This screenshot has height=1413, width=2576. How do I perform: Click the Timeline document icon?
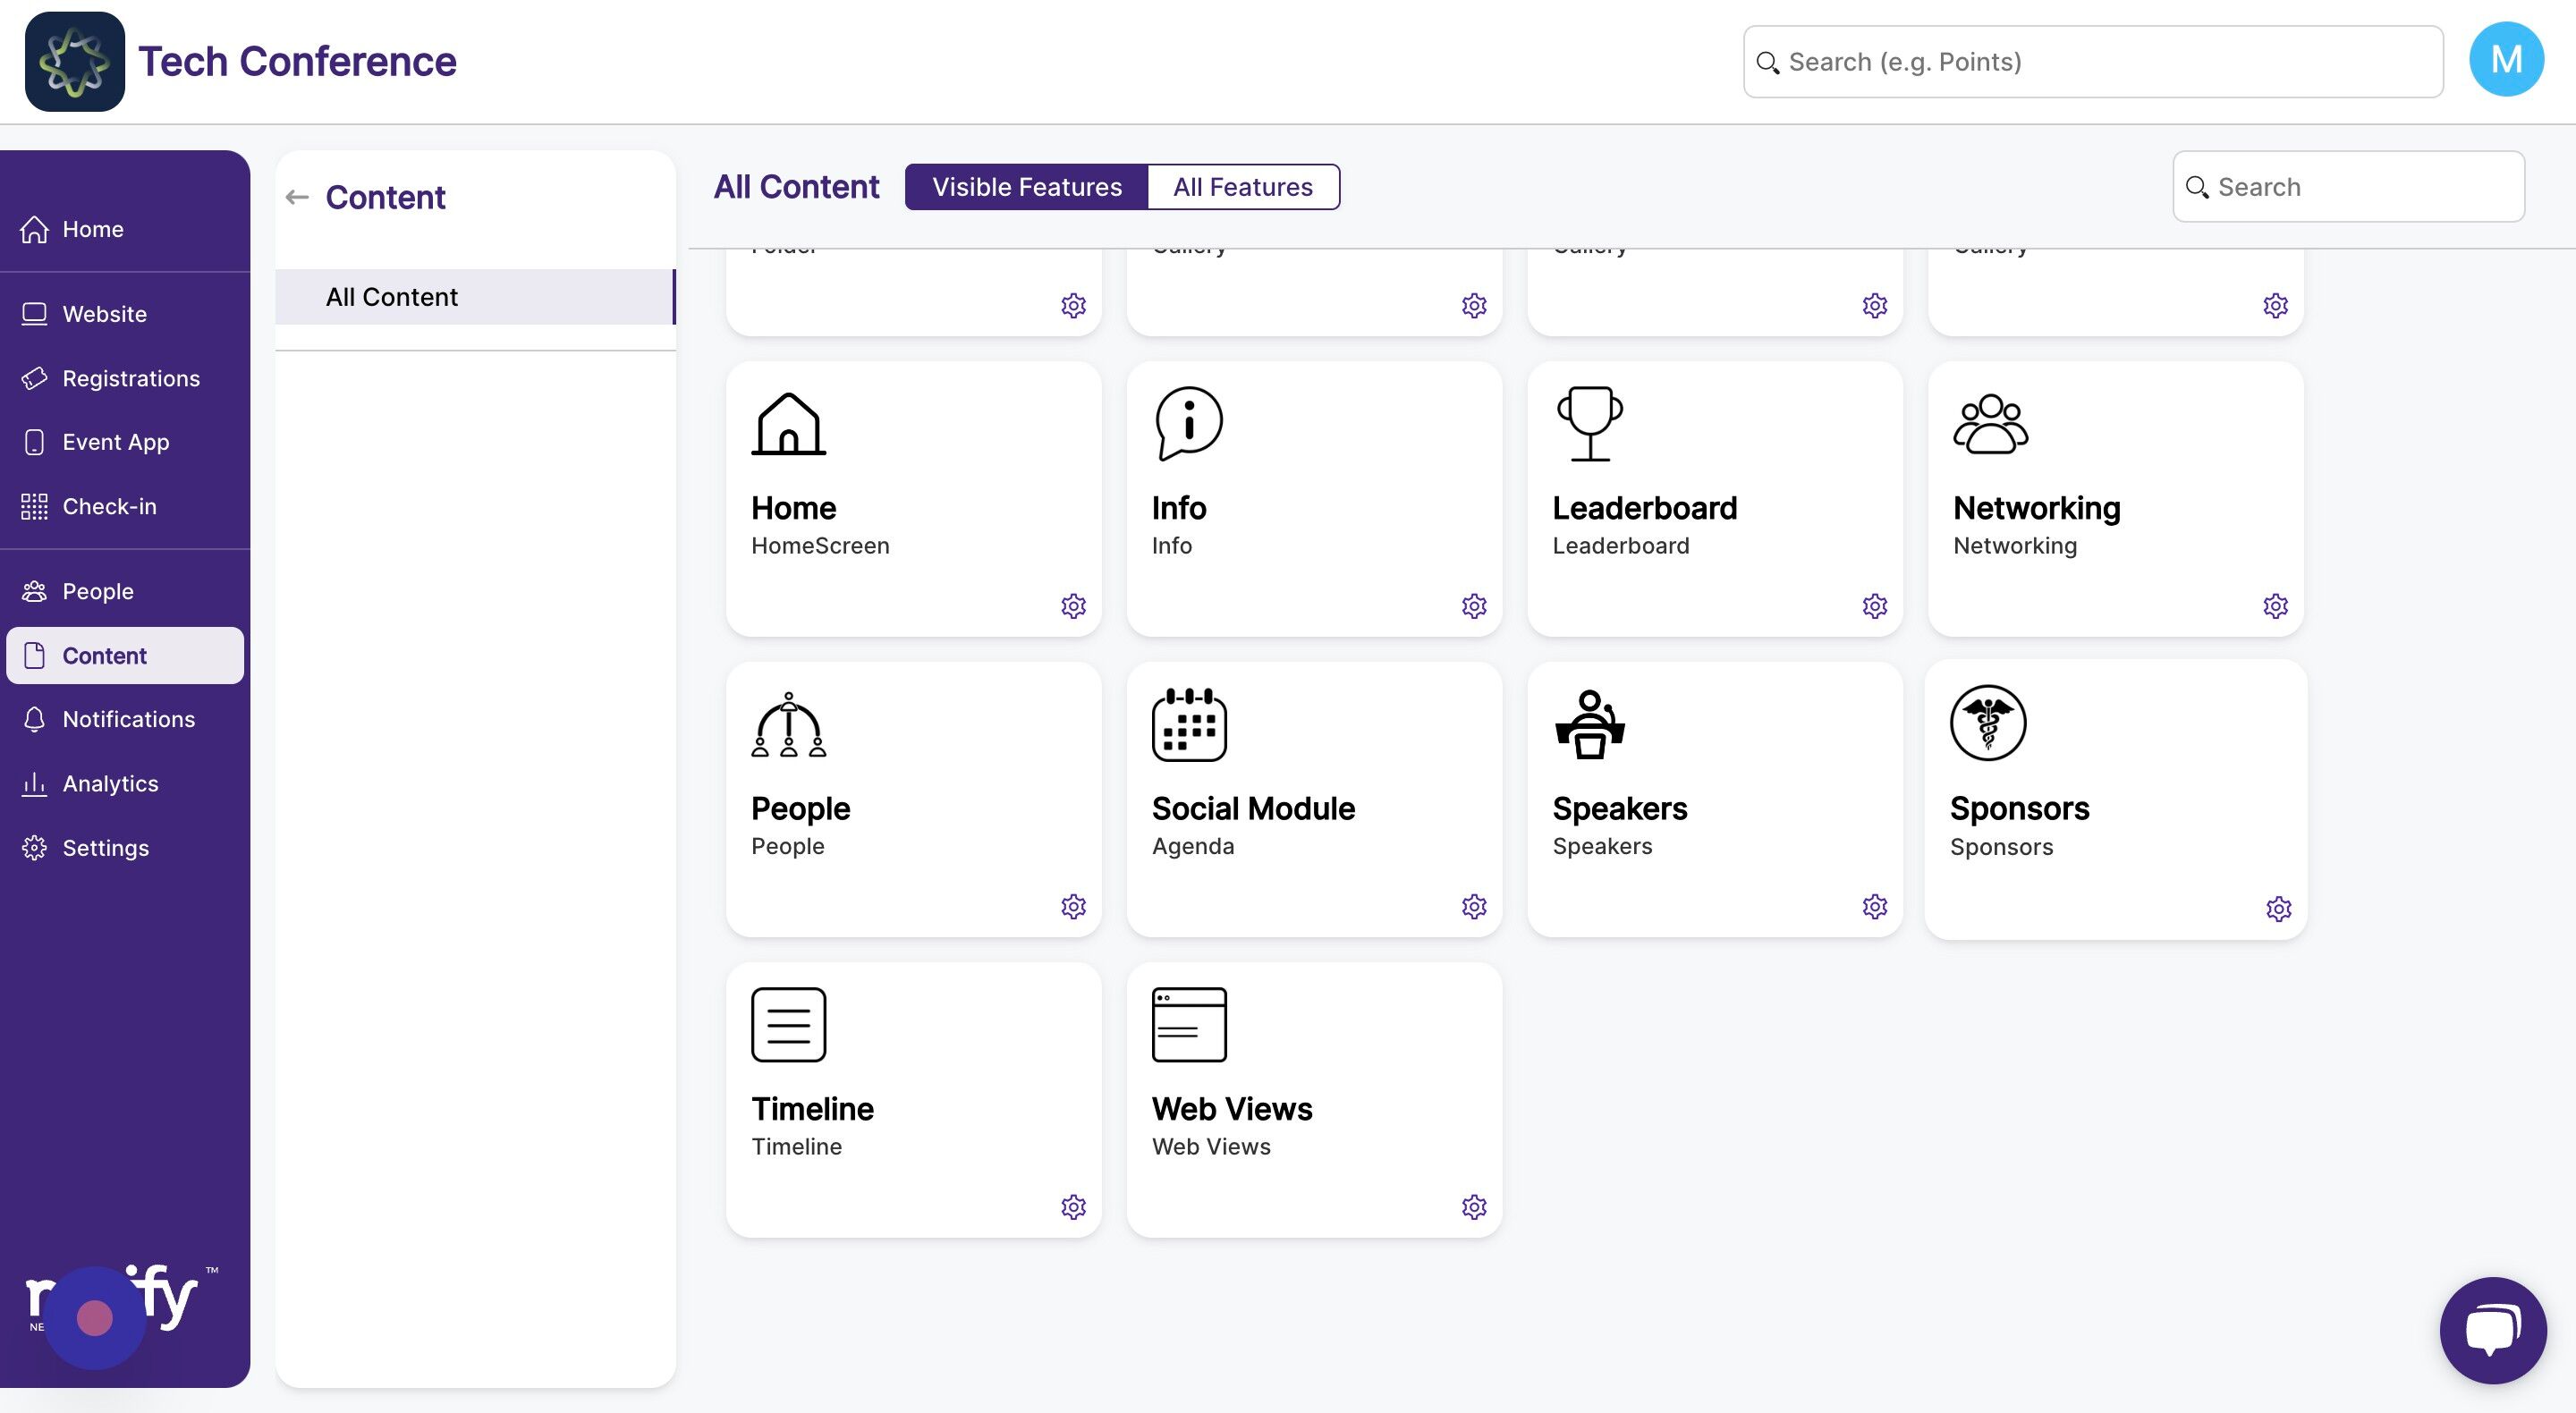click(x=788, y=1024)
